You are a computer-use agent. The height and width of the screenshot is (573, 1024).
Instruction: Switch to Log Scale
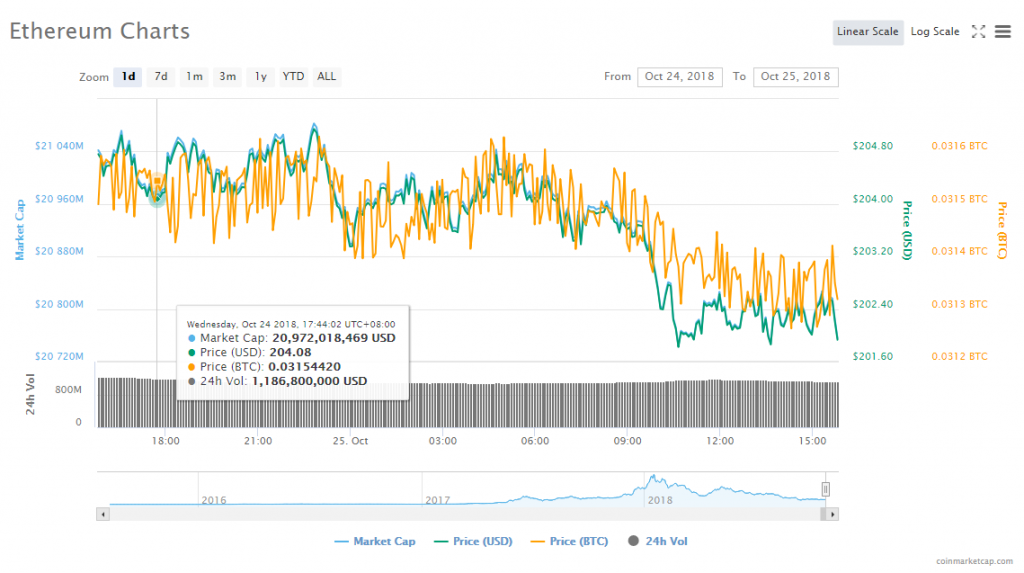click(x=934, y=32)
